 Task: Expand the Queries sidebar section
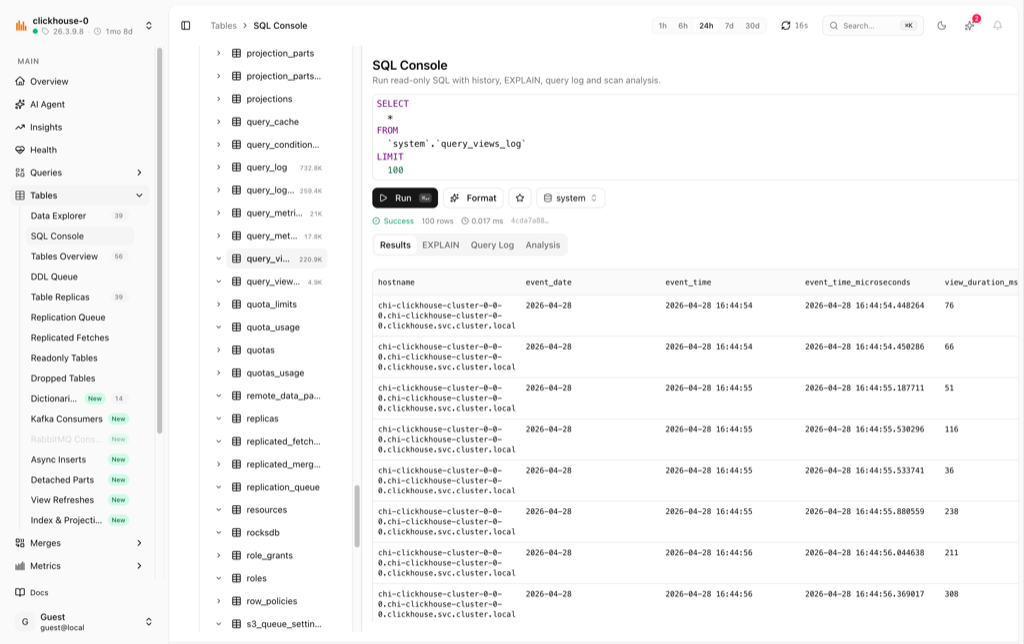point(139,172)
